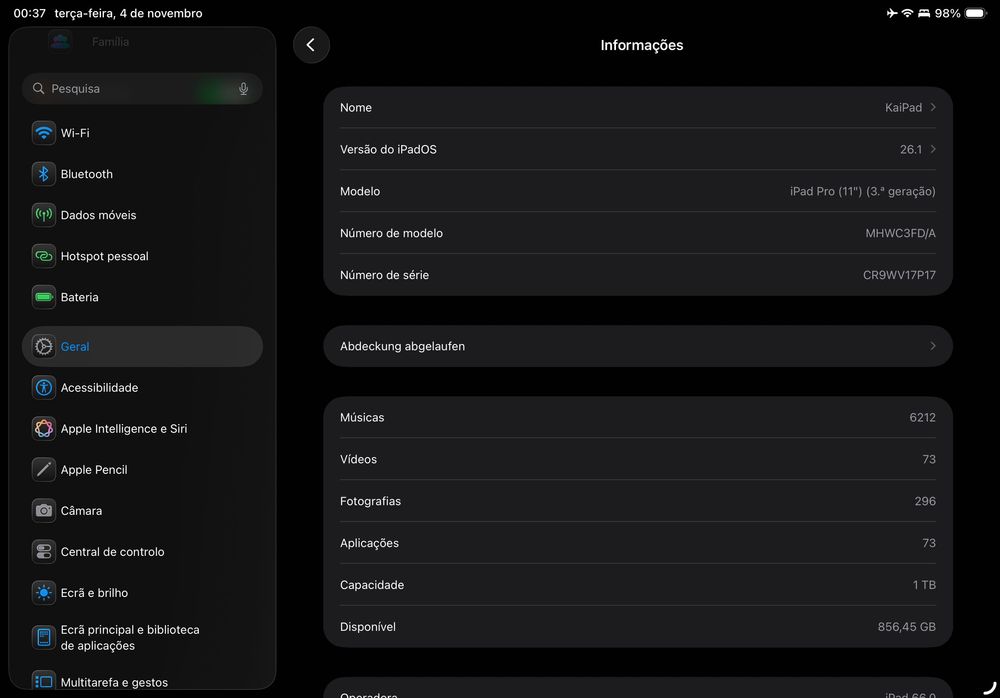Viewport: 1000px width, 698px height.
Task: Select Dados móveis menu label
Action: click(x=98, y=215)
